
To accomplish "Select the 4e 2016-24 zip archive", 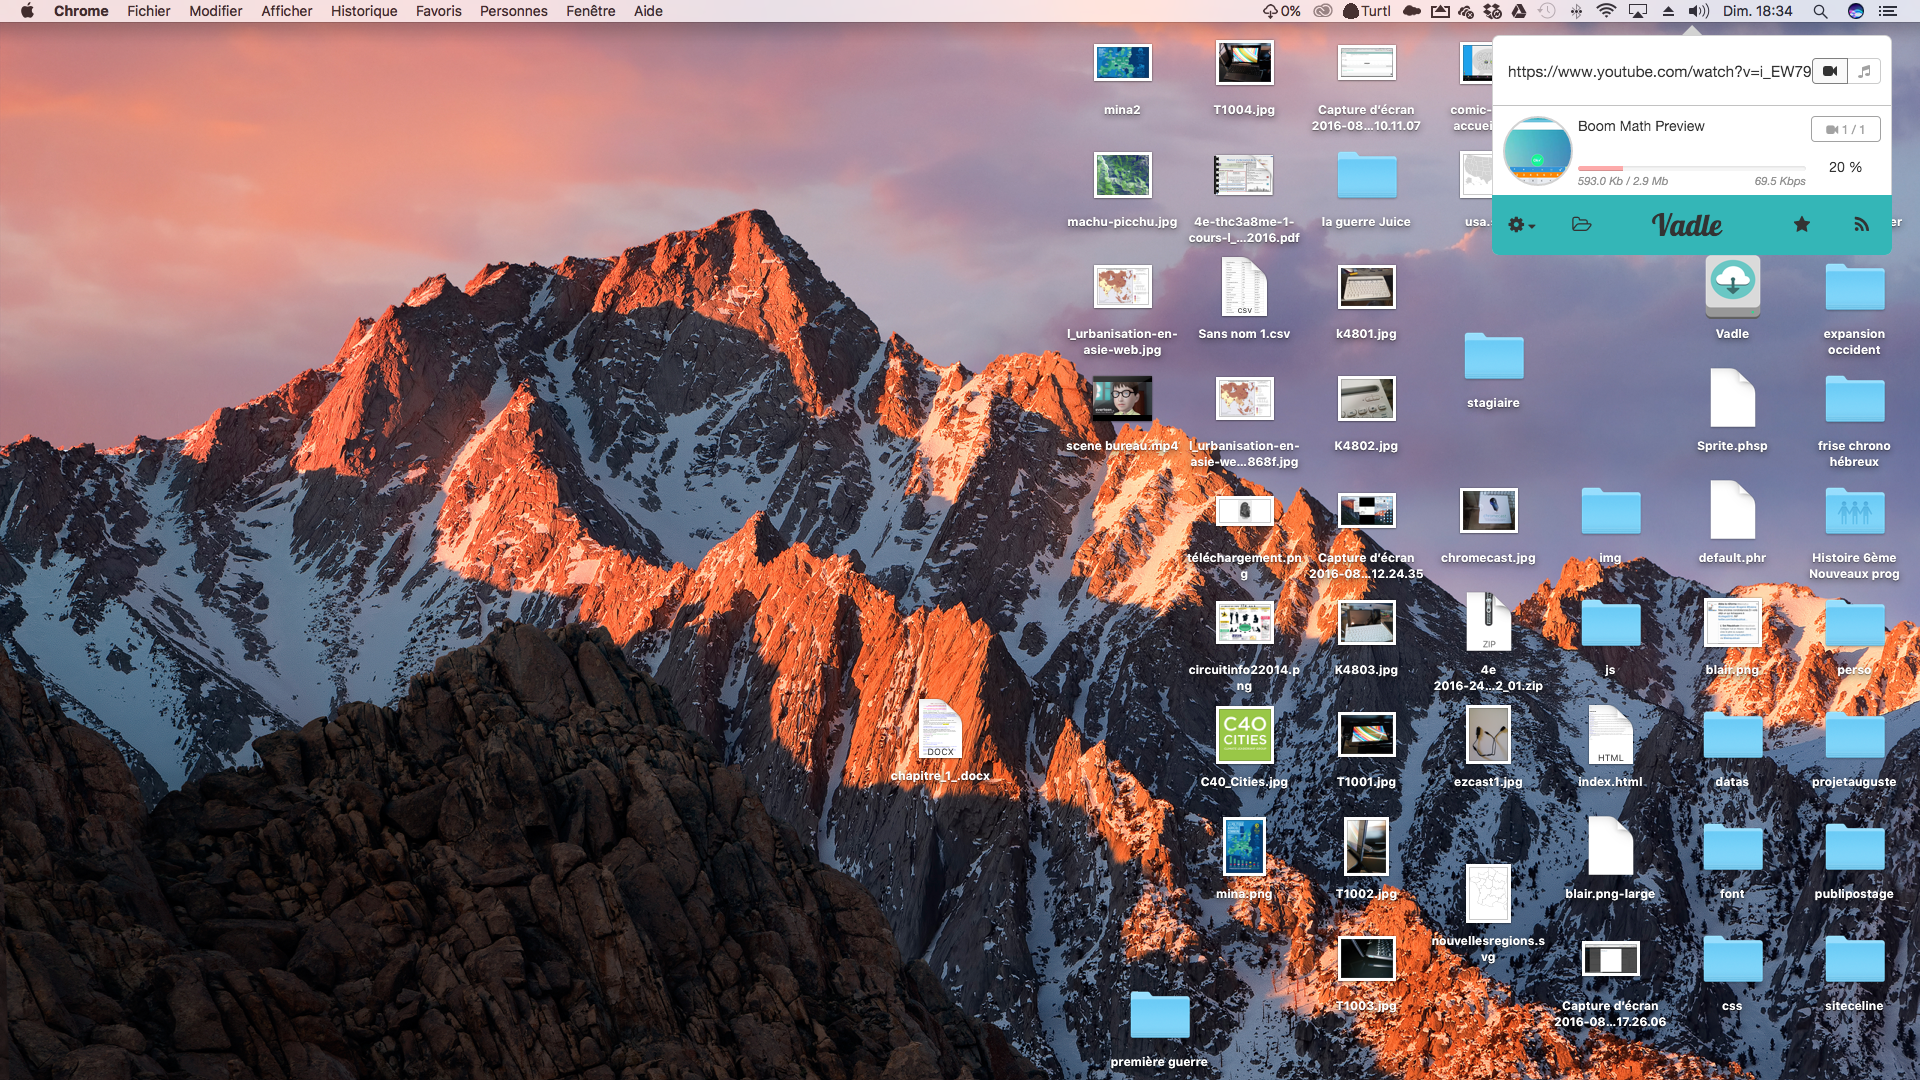I will pyautogui.click(x=1488, y=622).
